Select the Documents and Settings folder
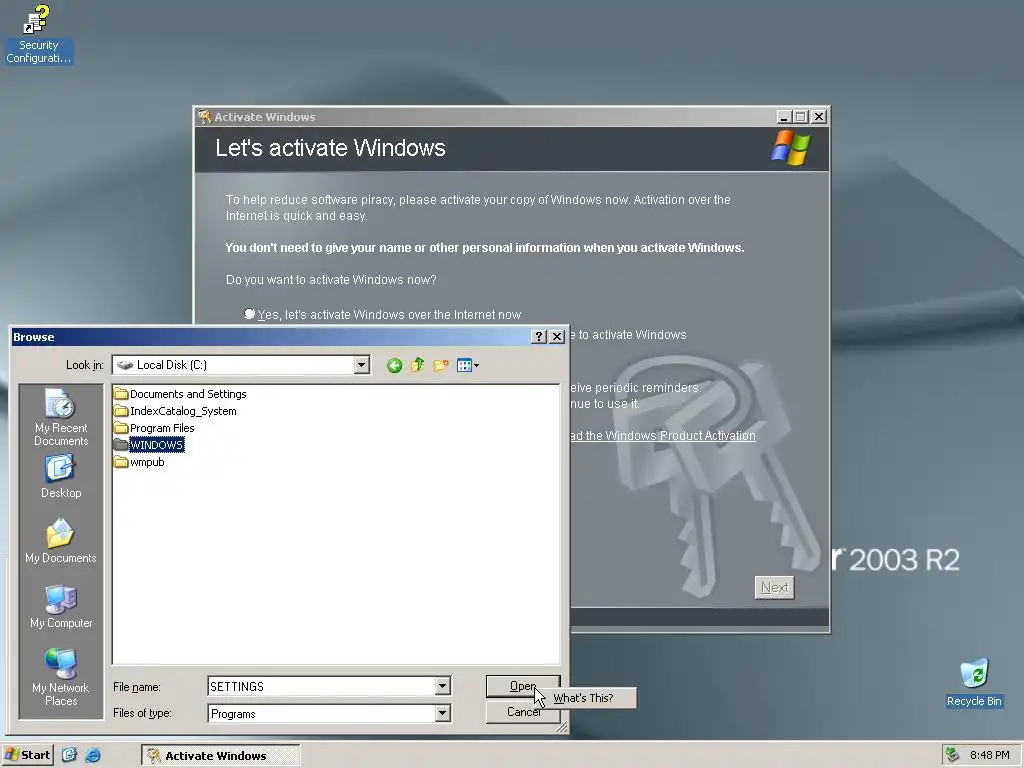Screen dimensions: 1024x768 click(x=180, y=394)
